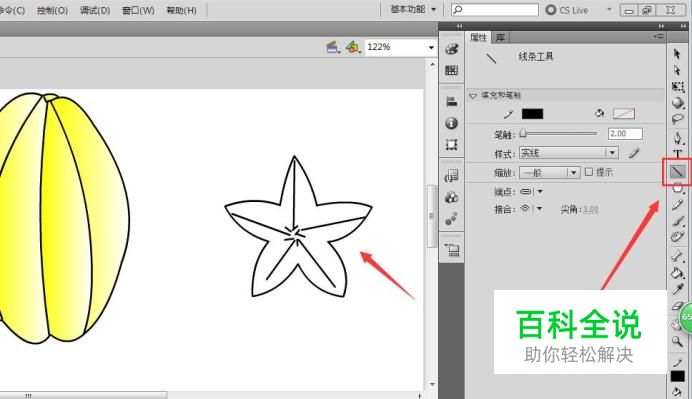Screen dimensions: 692x399
Task: Select the Text tool
Action: coord(678,154)
